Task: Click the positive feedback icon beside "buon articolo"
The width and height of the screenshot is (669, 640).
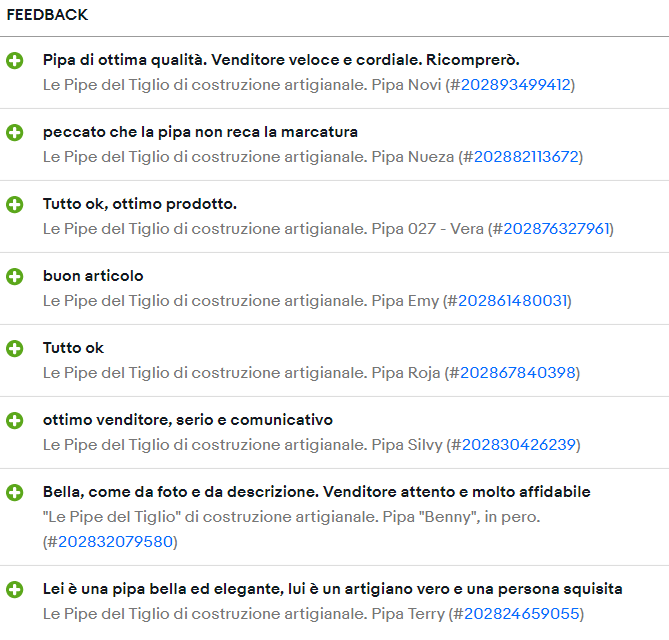Action: (x=15, y=277)
